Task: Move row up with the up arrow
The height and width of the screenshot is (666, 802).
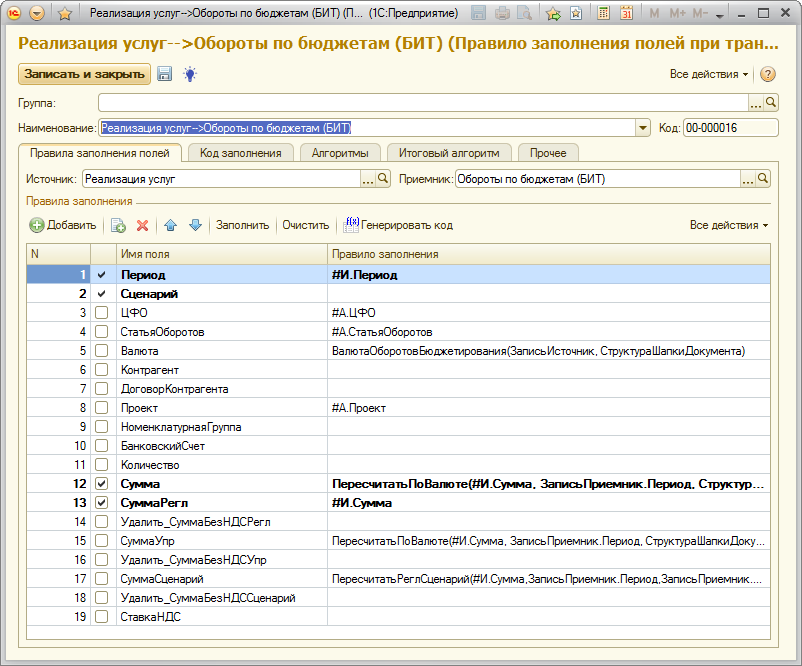Action: tap(170, 226)
